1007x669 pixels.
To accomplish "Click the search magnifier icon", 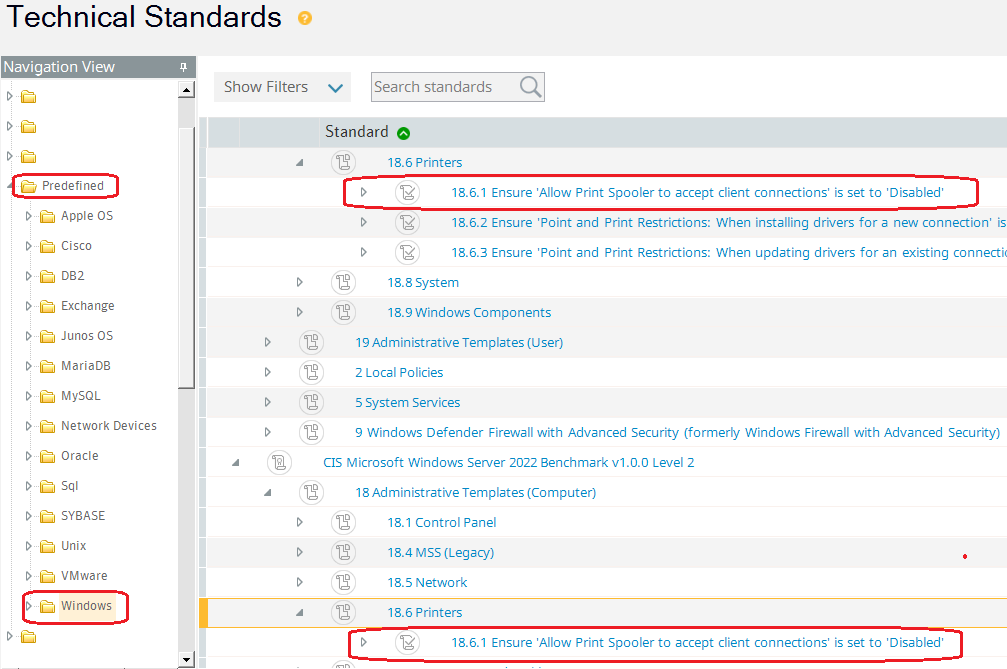I will pos(530,87).
